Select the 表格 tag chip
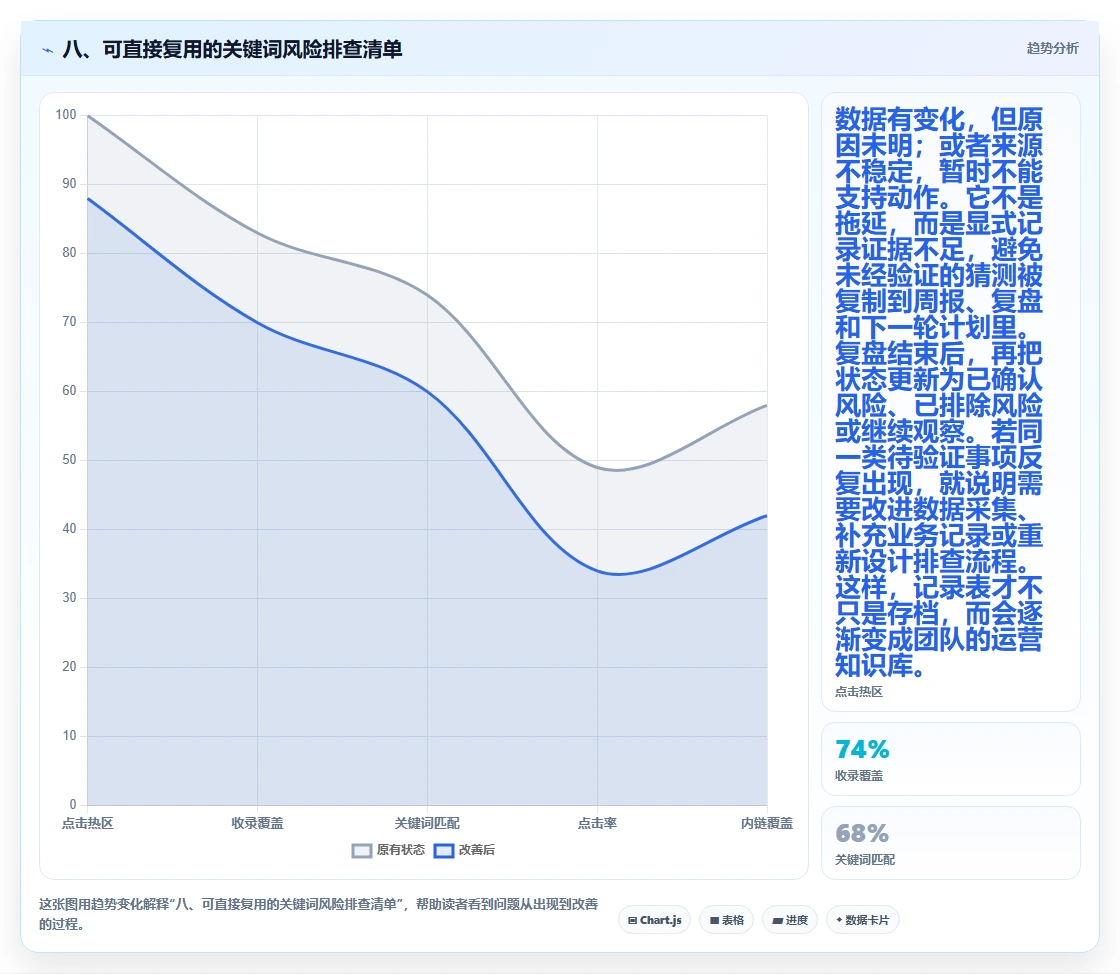1120x974 pixels. tap(726, 920)
